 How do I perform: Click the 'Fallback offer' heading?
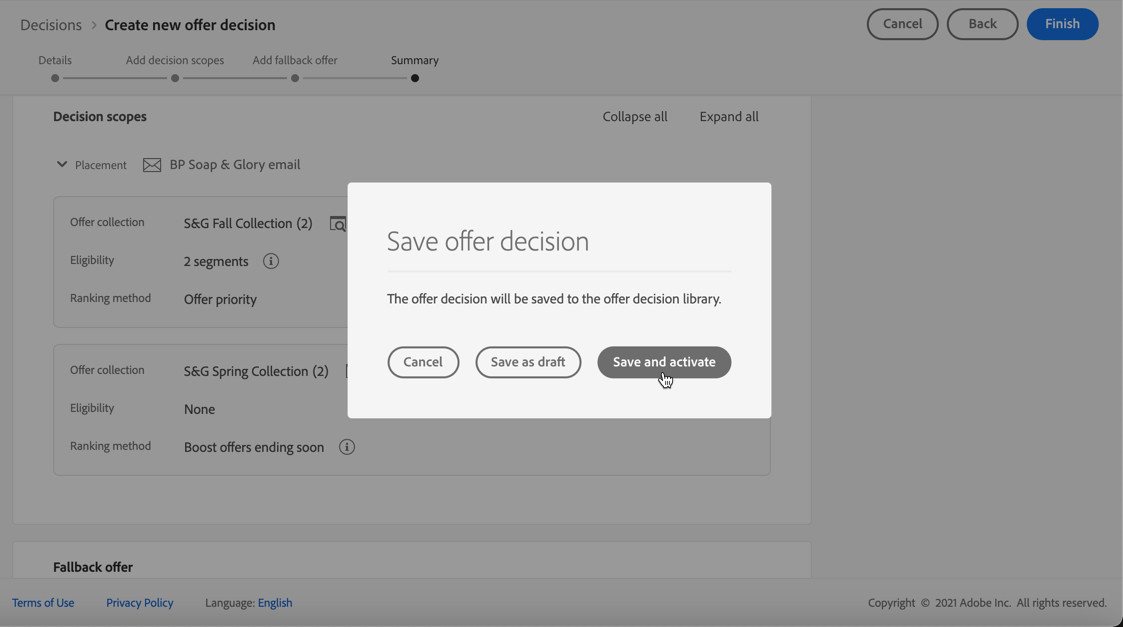click(93, 567)
